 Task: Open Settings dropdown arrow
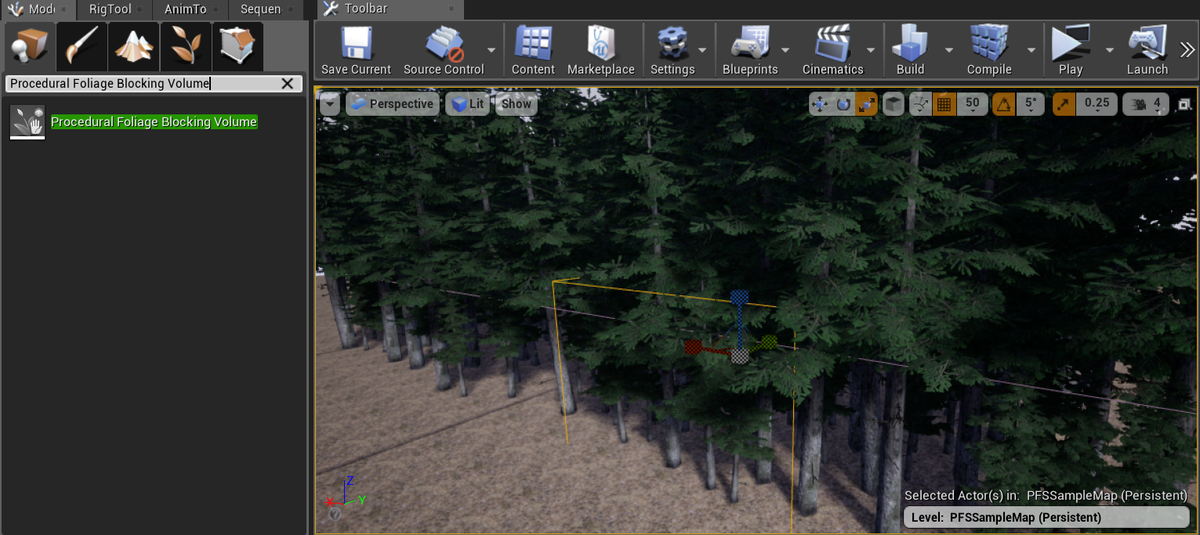[x=703, y=50]
